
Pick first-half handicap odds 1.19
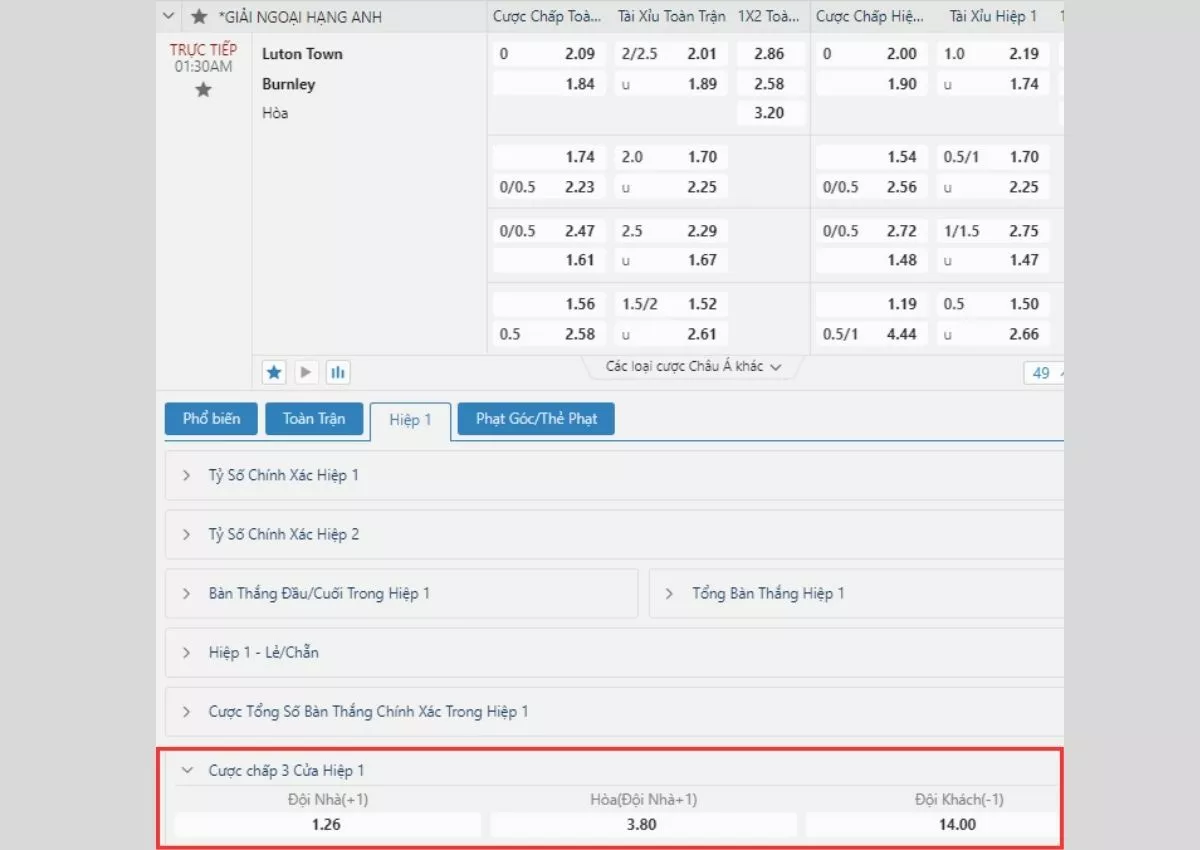tap(871, 304)
